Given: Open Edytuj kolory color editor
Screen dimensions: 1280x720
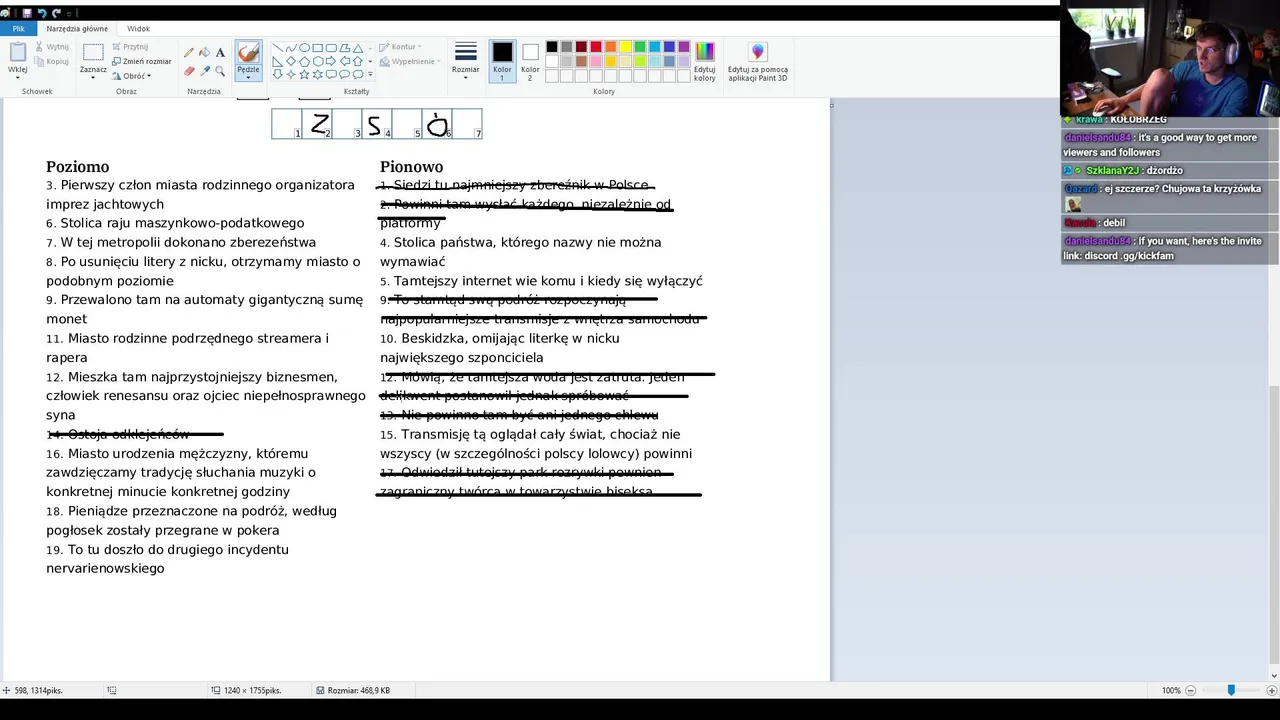Looking at the screenshot, I should pyautogui.click(x=705, y=62).
